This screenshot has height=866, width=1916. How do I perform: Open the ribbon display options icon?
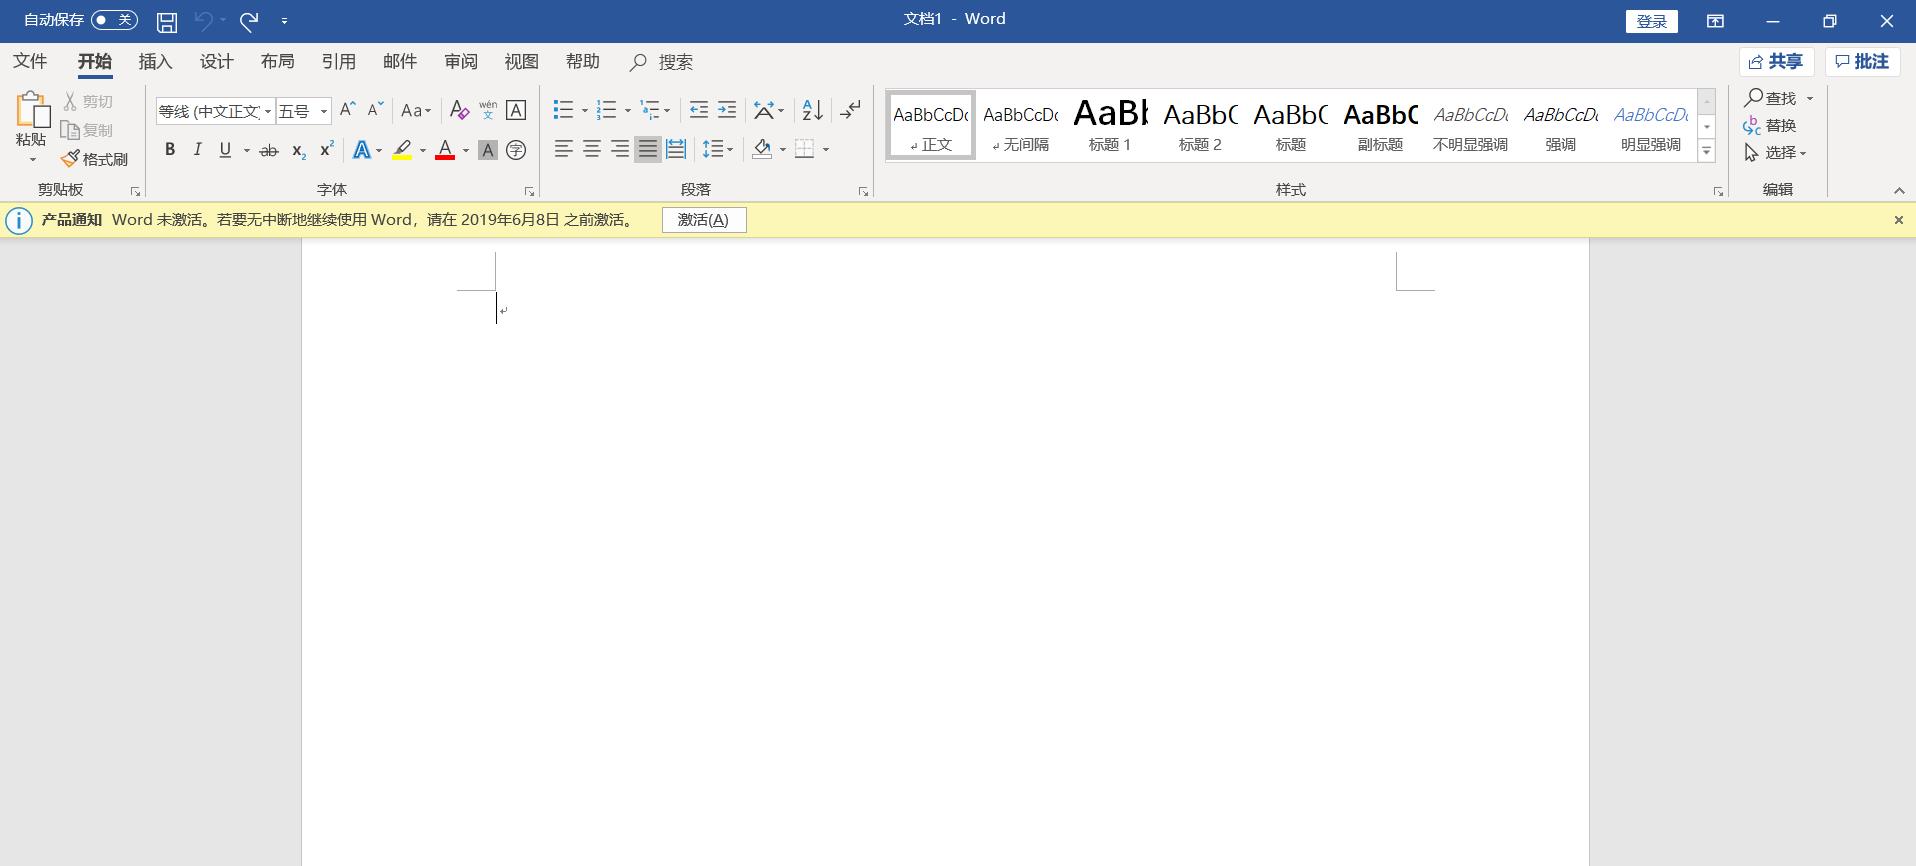(1715, 21)
